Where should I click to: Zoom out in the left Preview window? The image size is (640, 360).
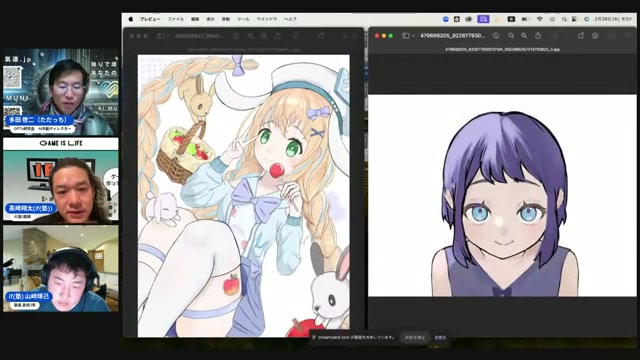(x=251, y=36)
